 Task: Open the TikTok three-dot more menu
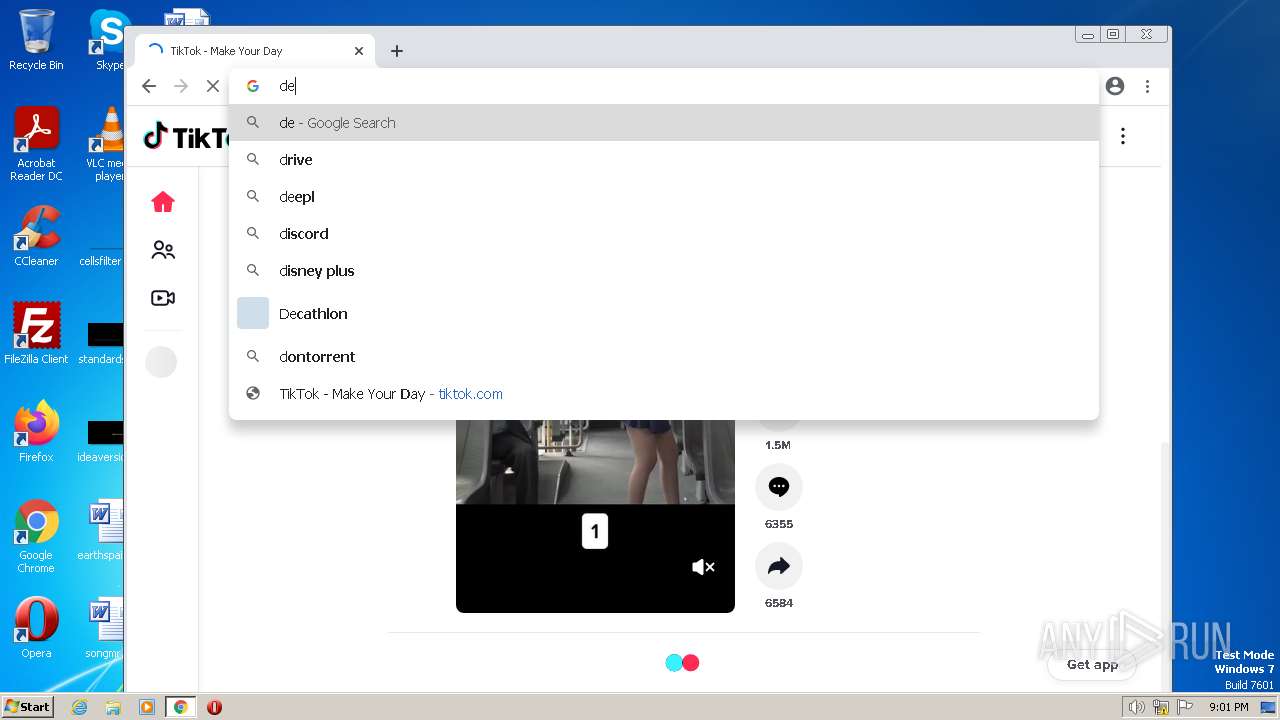1123,136
